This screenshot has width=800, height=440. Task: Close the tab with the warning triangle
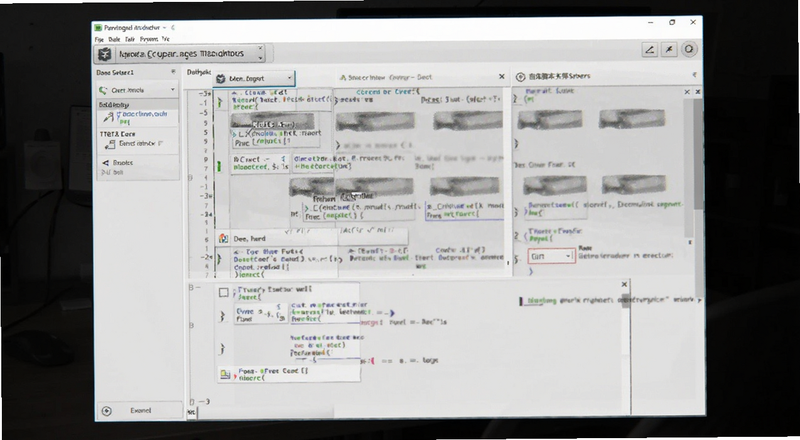coord(502,77)
